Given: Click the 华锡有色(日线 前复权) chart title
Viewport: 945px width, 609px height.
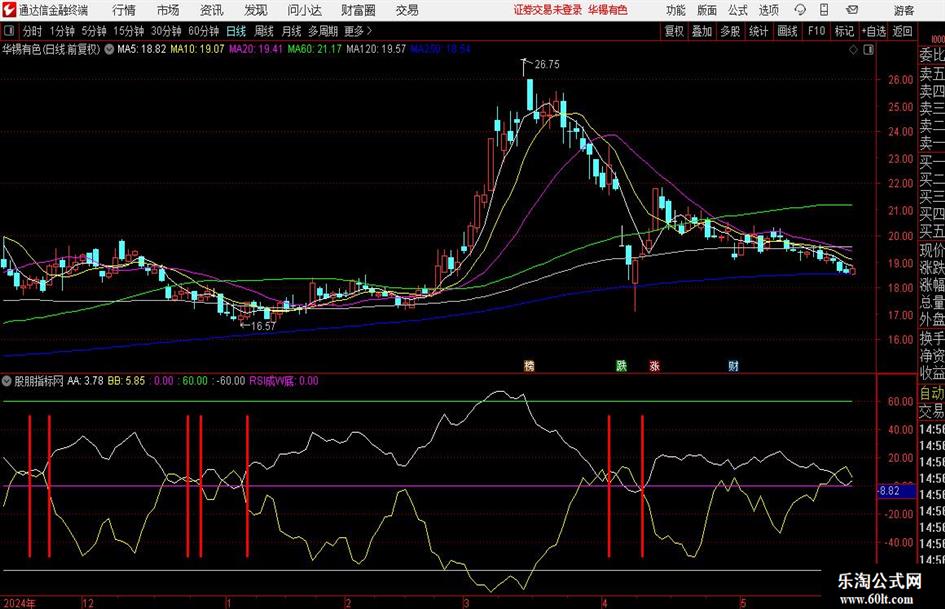Looking at the screenshot, I should (x=52, y=49).
